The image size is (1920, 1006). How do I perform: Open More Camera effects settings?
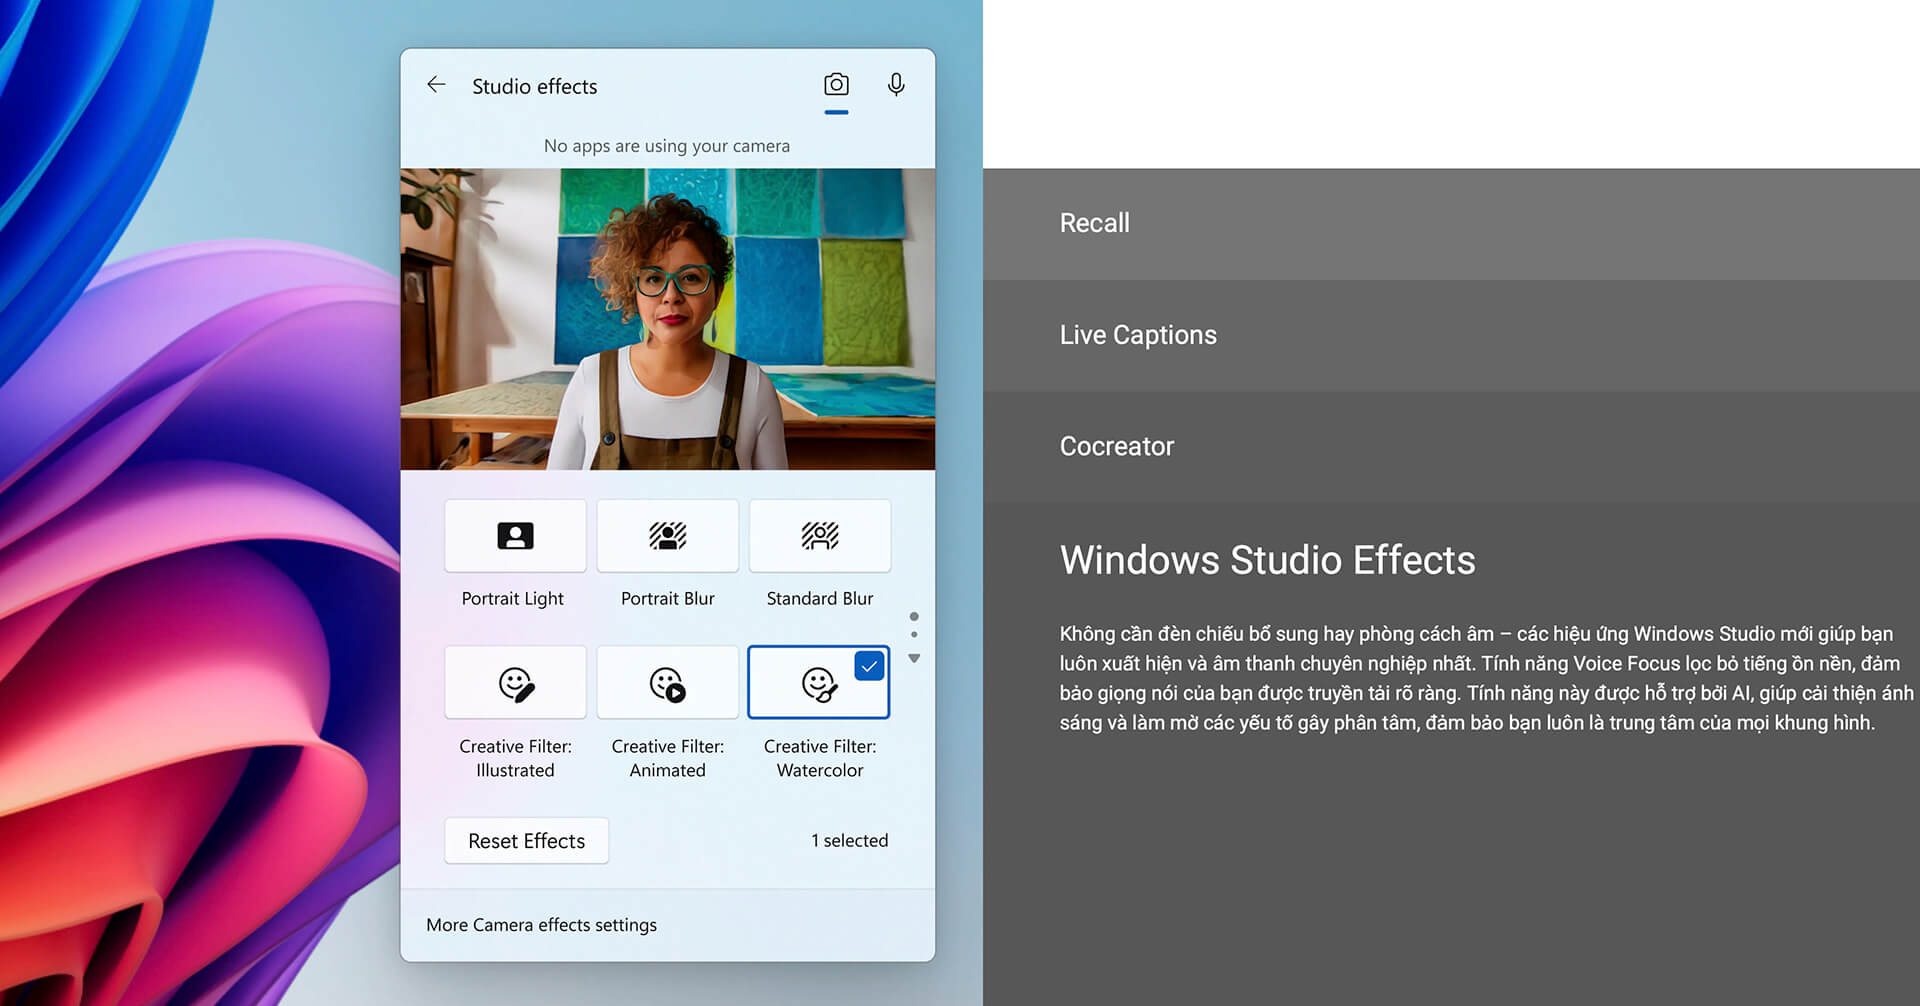tap(541, 925)
